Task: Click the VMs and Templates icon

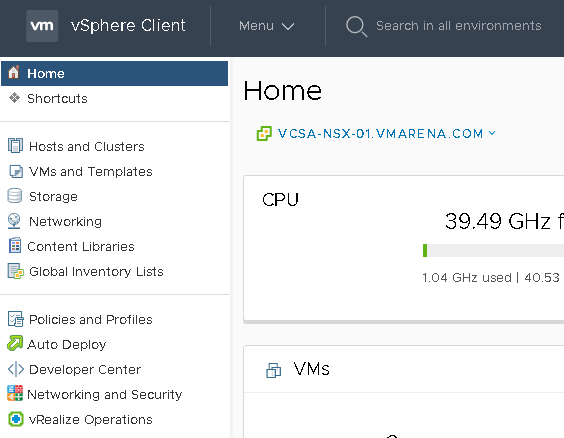Action: pyautogui.click(x=15, y=171)
